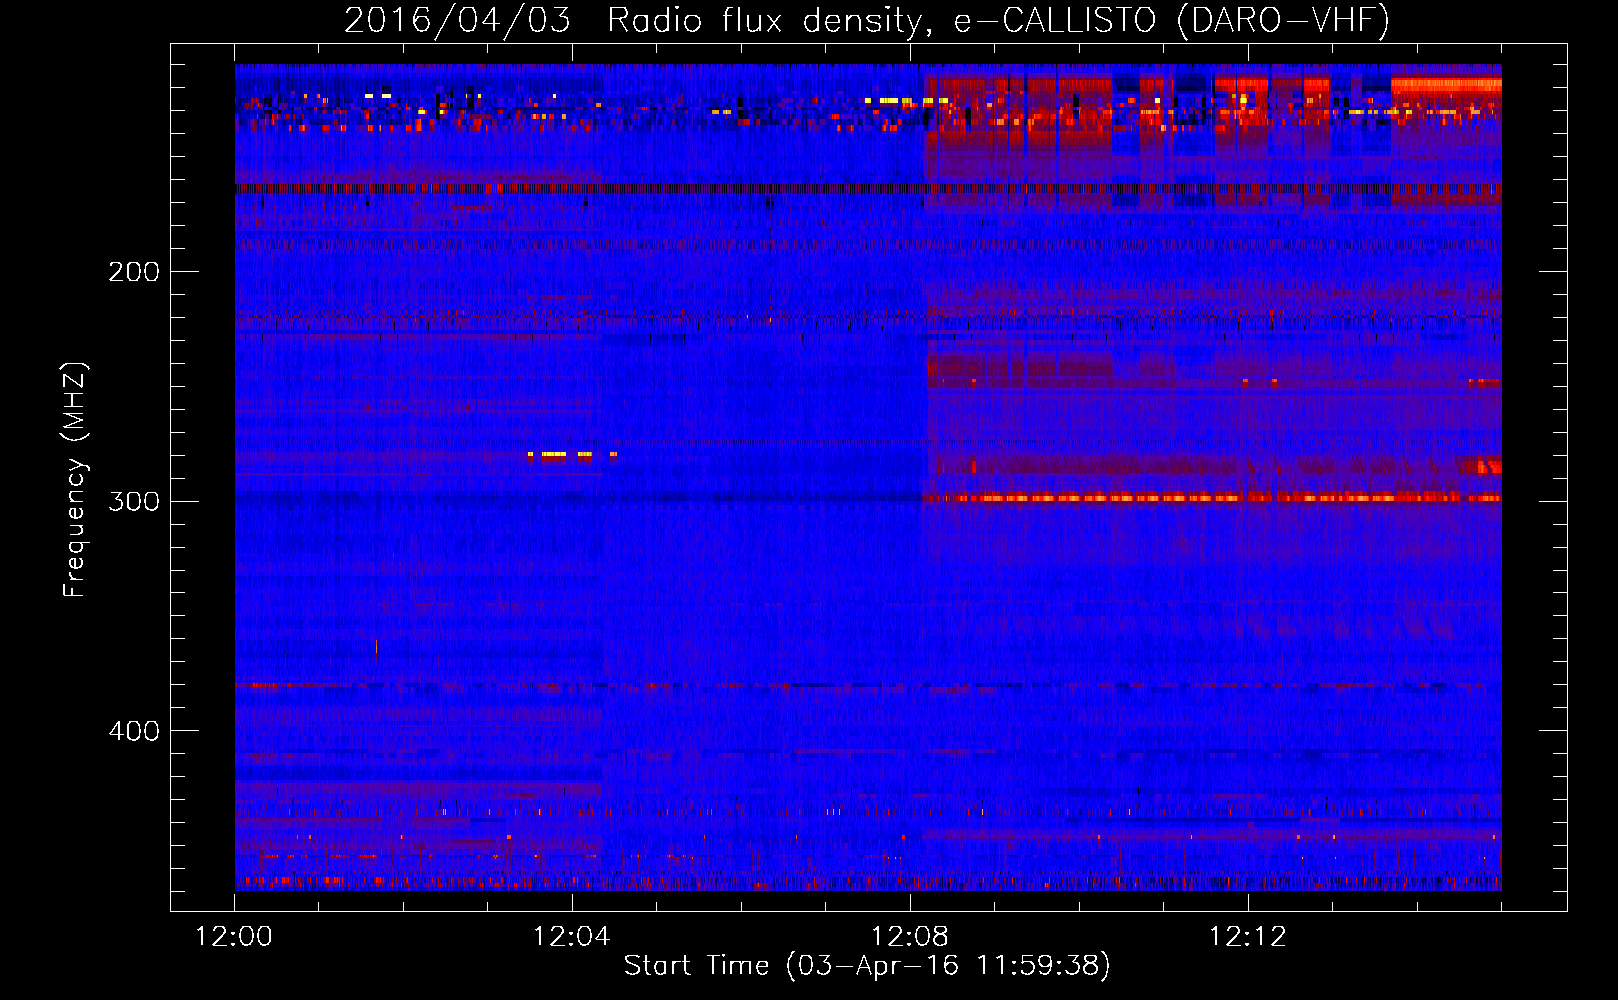Click the 12:04 time tick label
Viewport: 1618px width, 1000px height.
(x=572, y=937)
